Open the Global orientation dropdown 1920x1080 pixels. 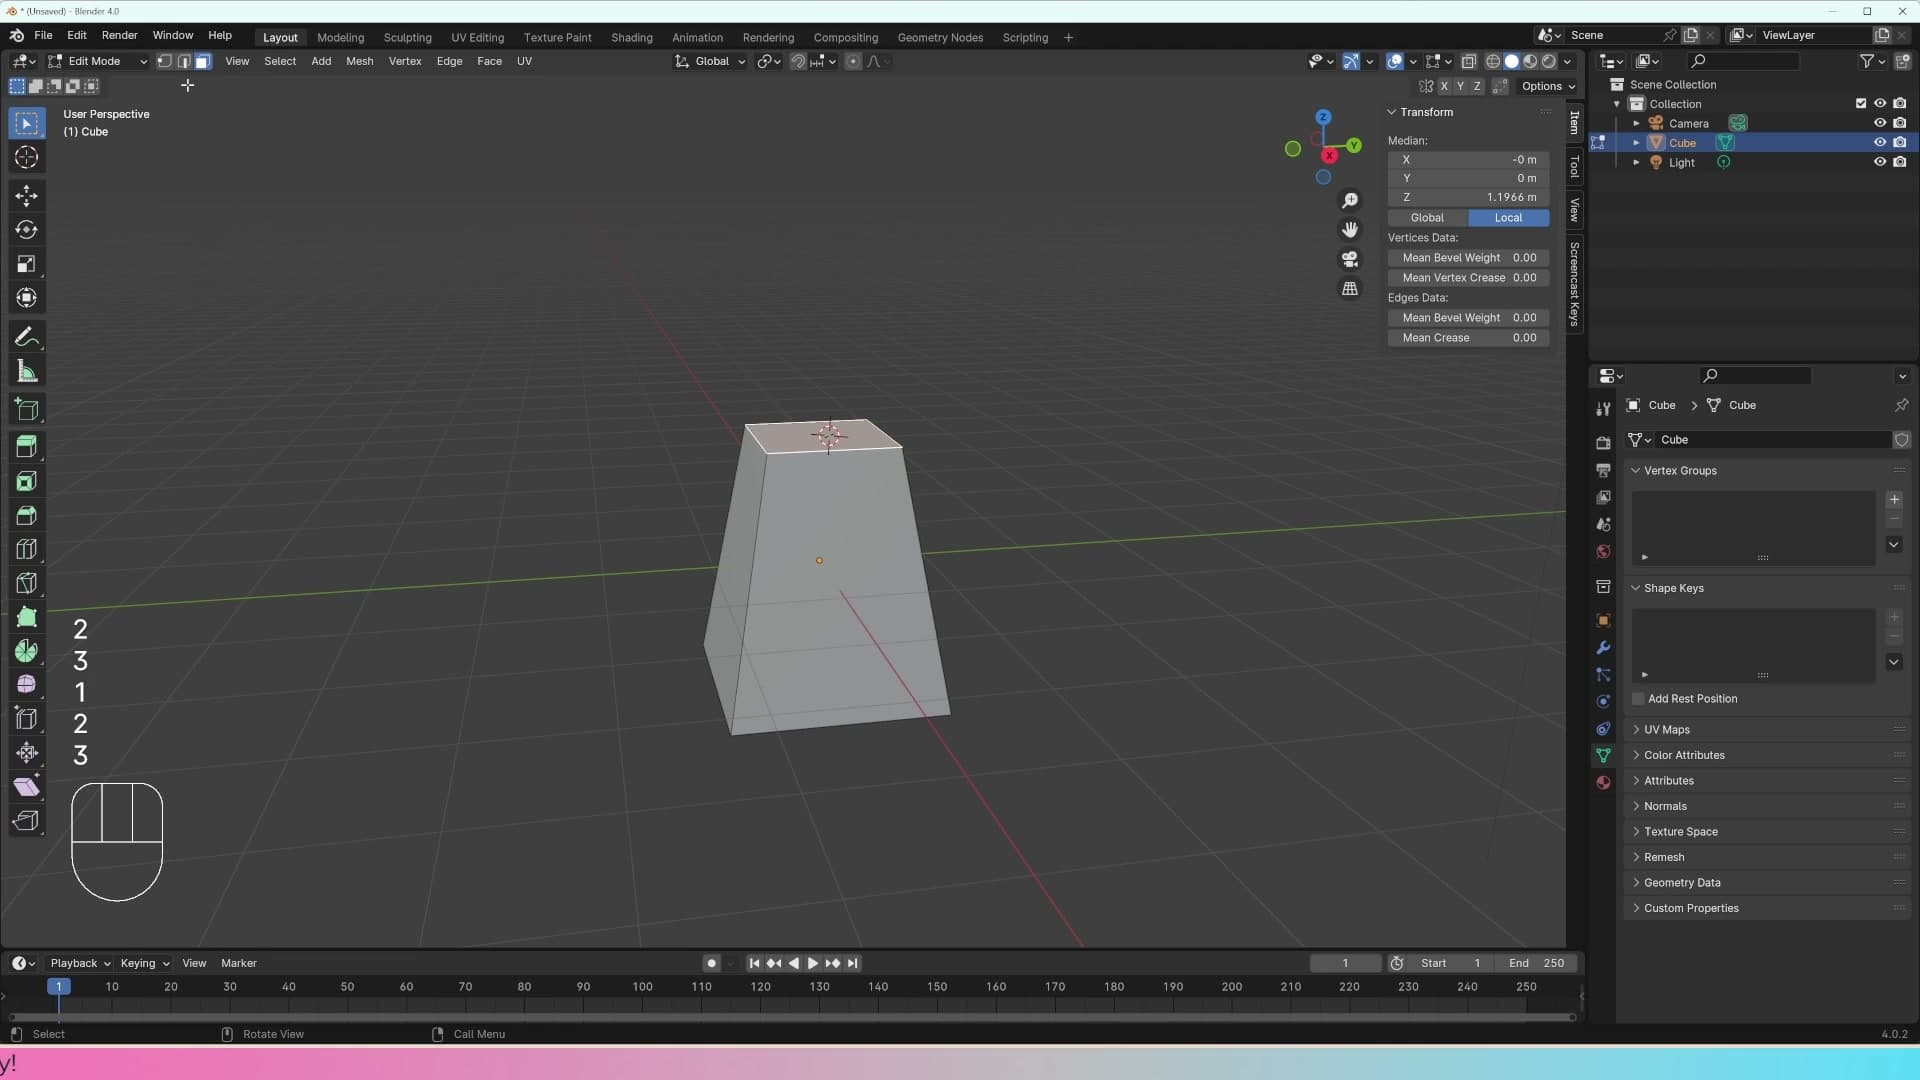point(710,61)
